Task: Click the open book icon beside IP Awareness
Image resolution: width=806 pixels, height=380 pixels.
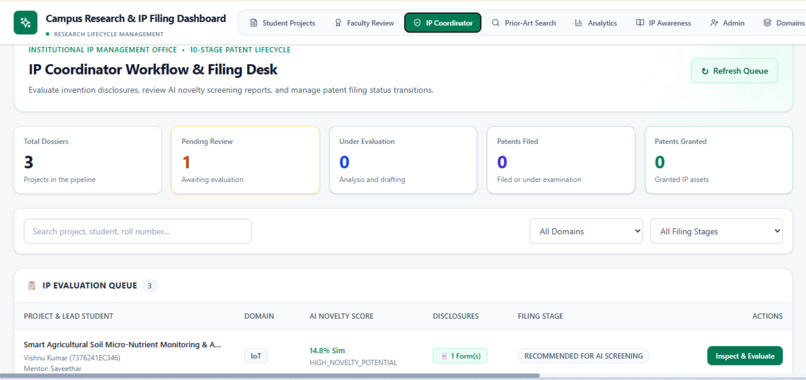Action: tap(639, 23)
